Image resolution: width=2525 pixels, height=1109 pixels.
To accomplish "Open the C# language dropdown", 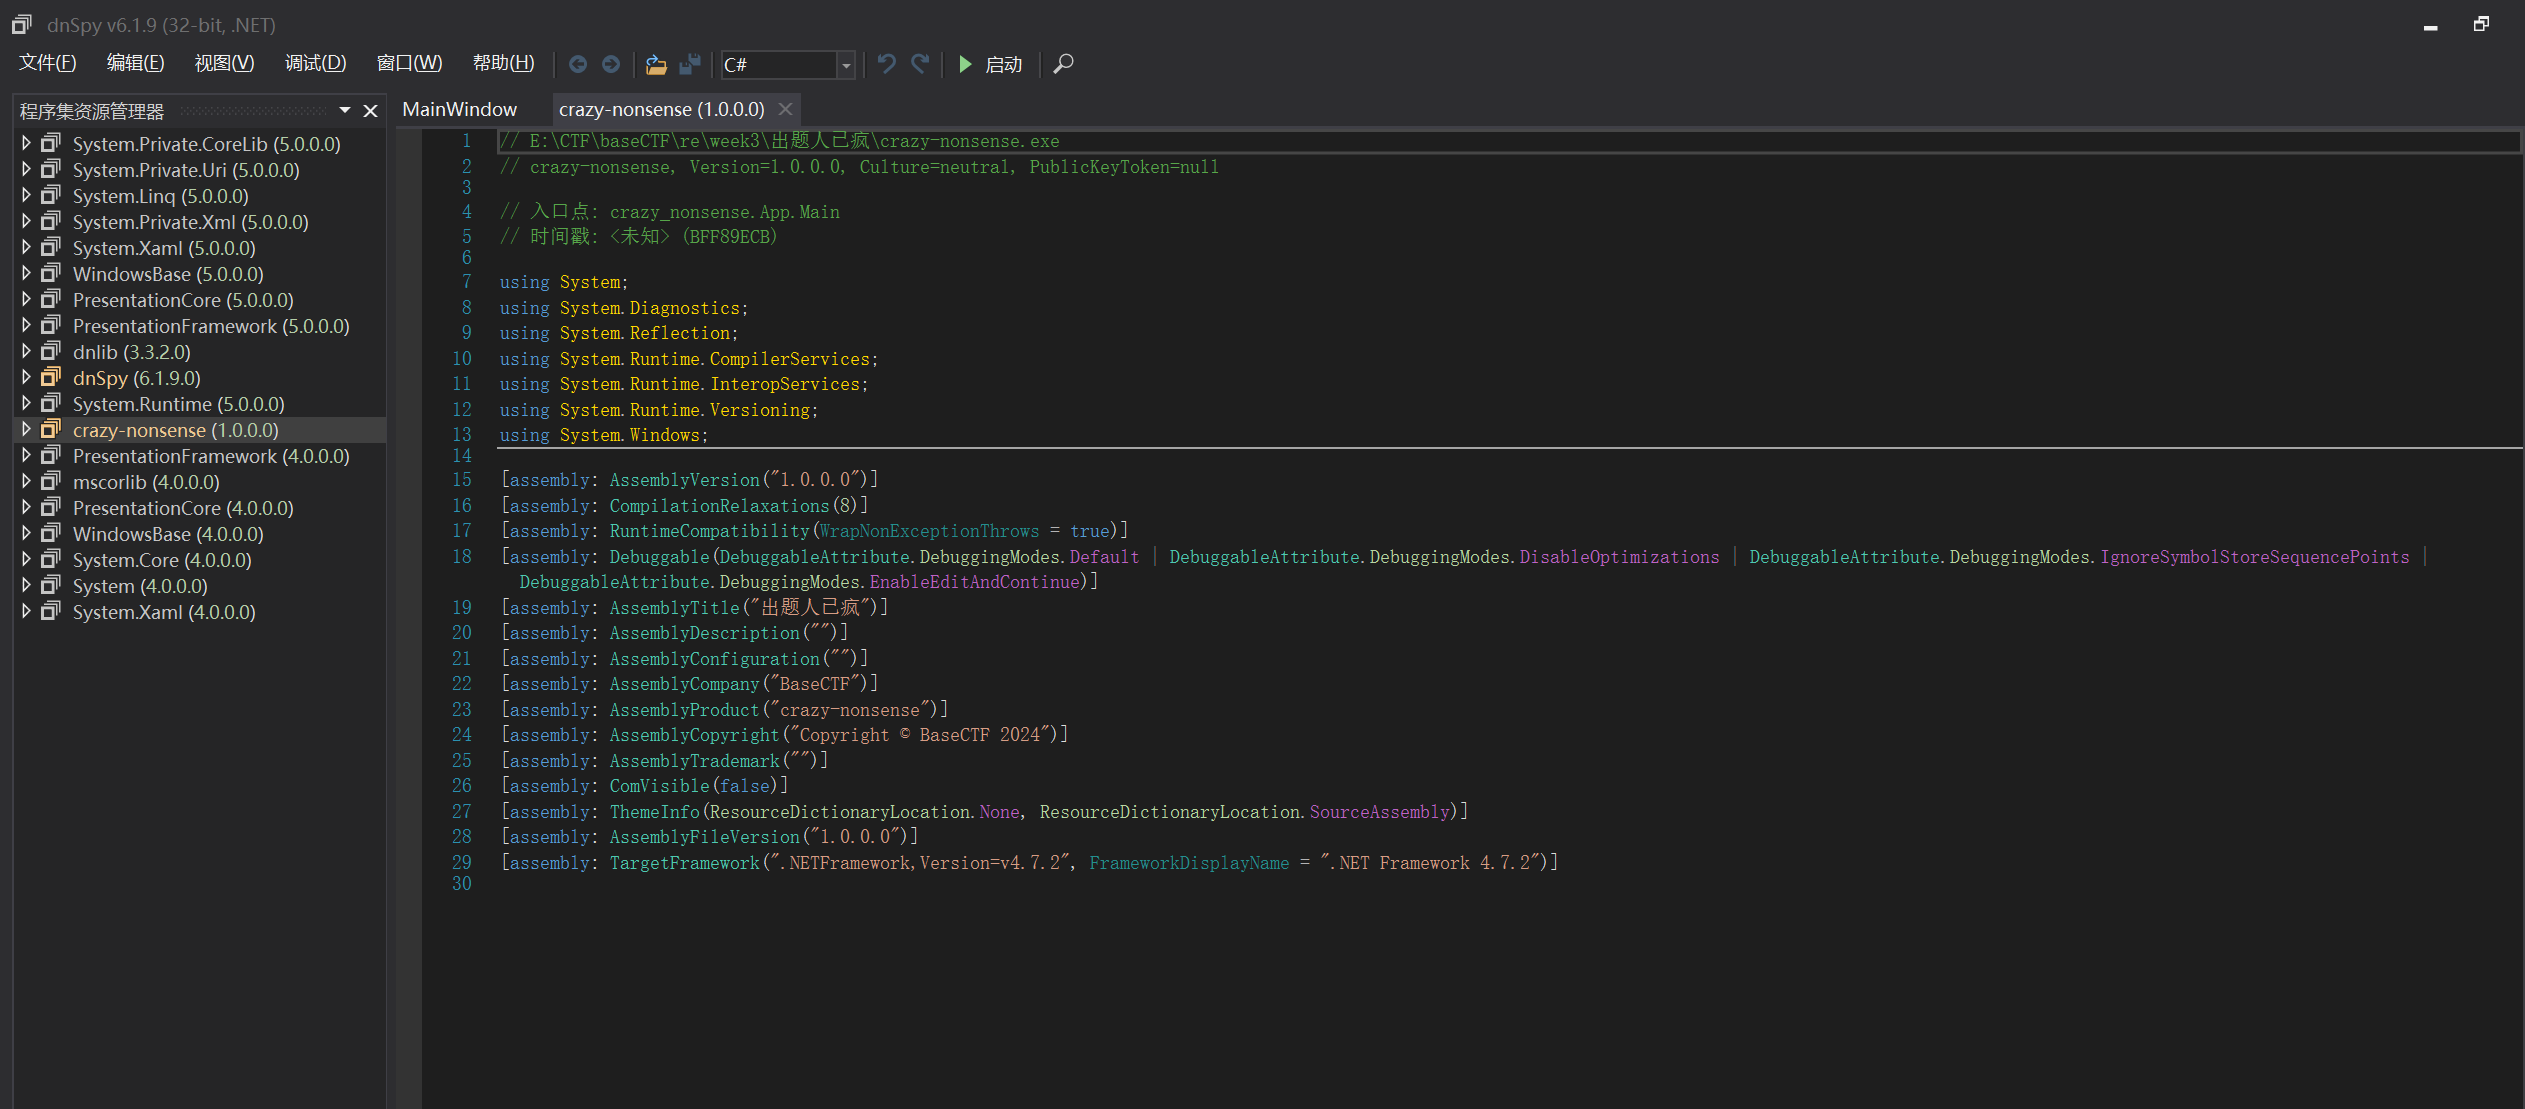I will 846,65.
